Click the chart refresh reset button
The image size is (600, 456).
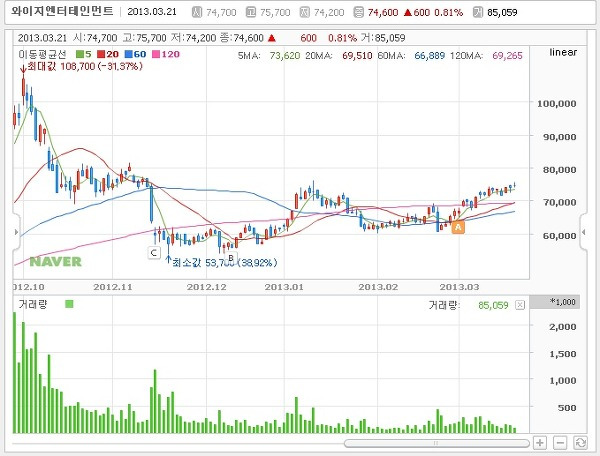[x=580, y=443]
